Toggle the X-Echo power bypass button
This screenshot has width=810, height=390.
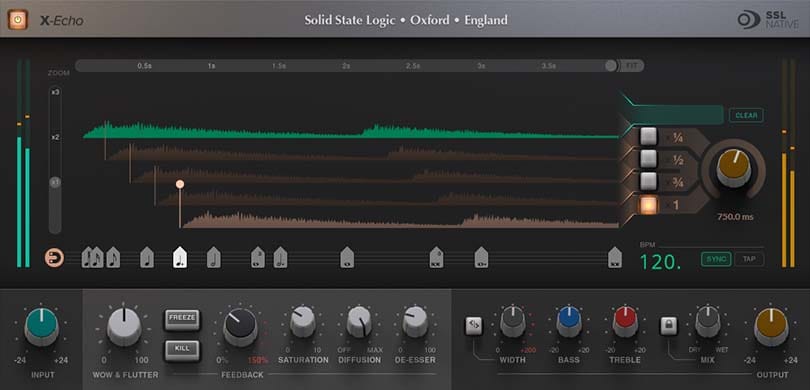18,20
